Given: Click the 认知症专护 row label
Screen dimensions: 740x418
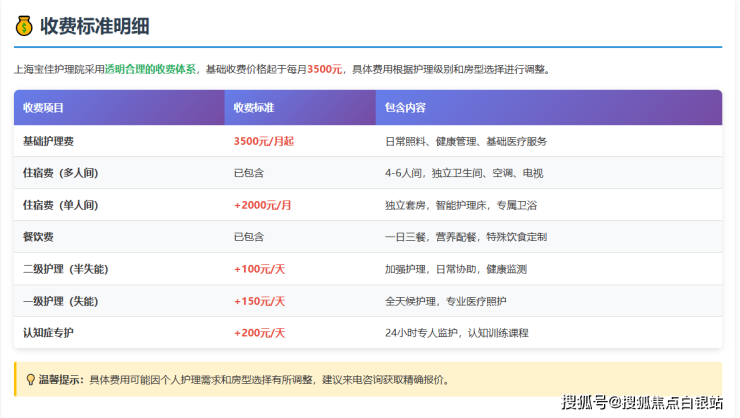Looking at the screenshot, I should pos(49,332).
